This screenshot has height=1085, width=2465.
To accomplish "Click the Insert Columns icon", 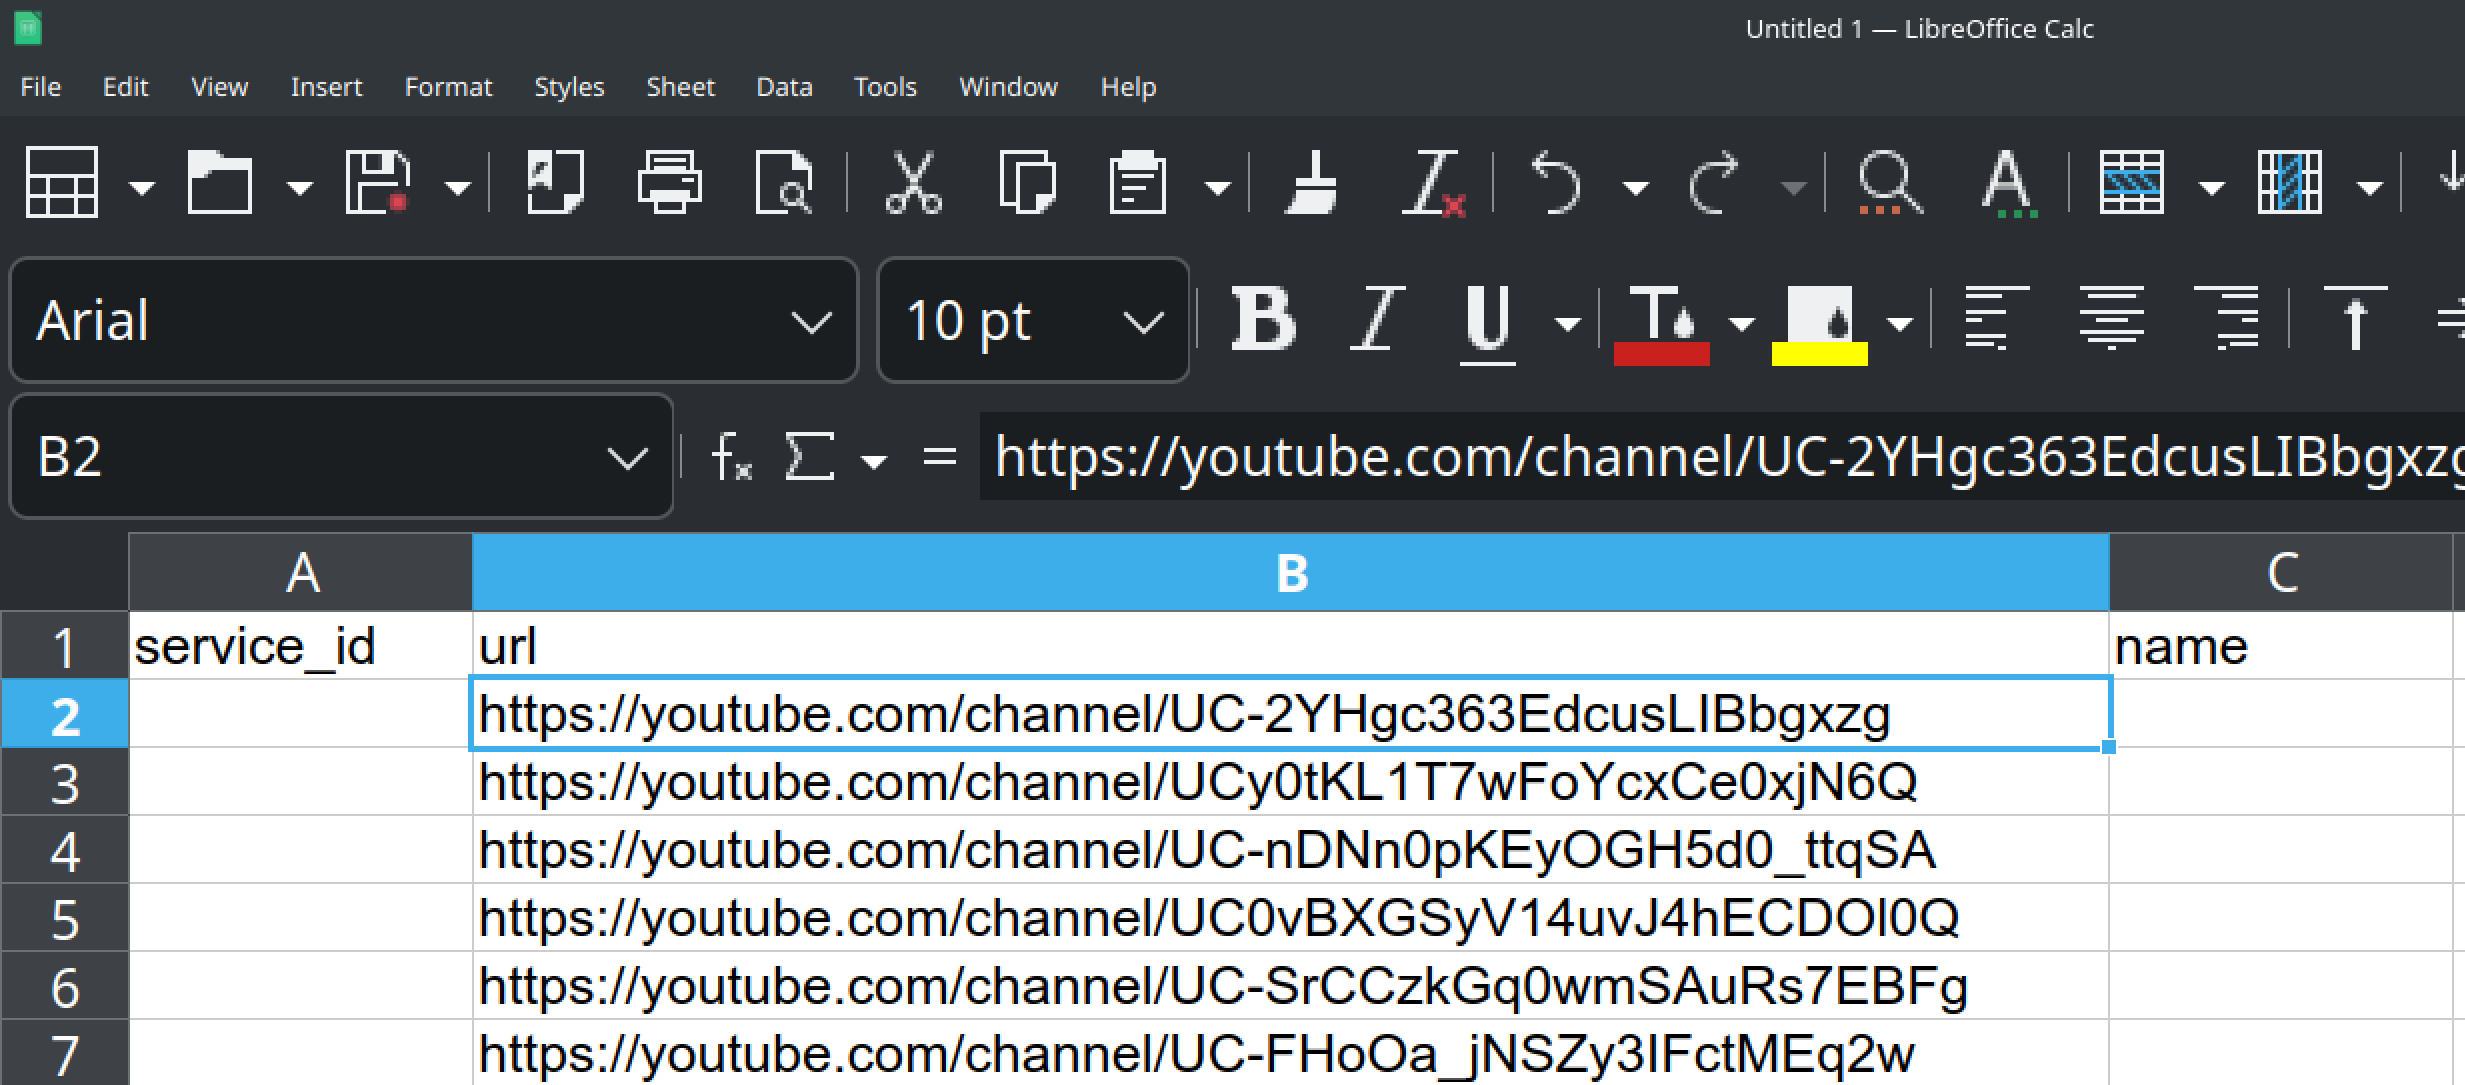I will coord(2290,182).
